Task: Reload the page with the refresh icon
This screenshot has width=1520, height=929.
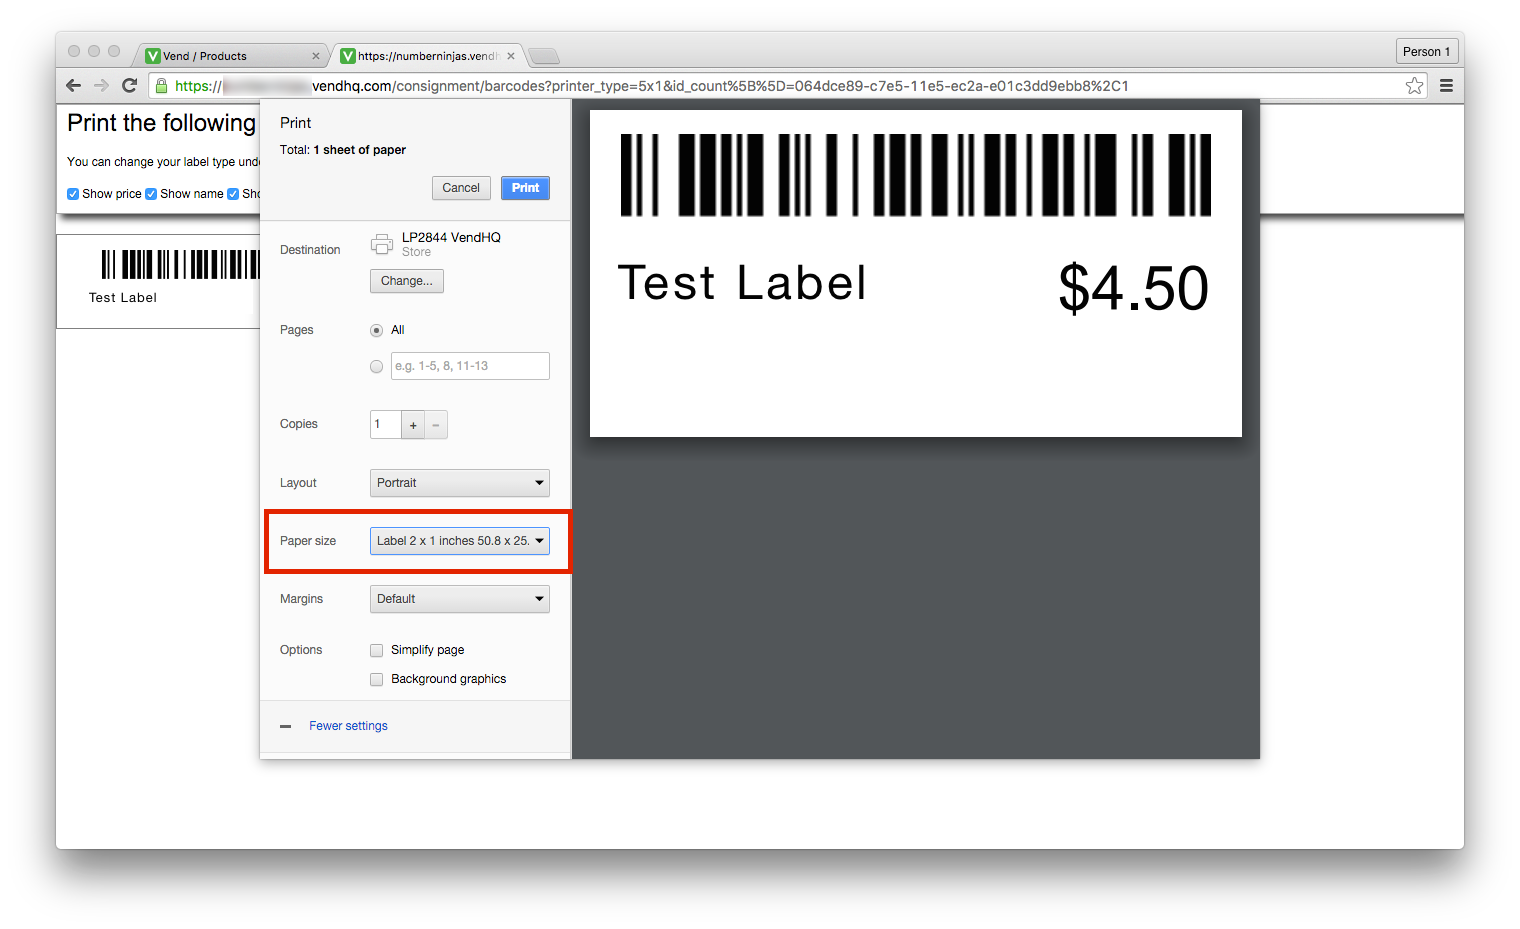Action: [x=129, y=86]
